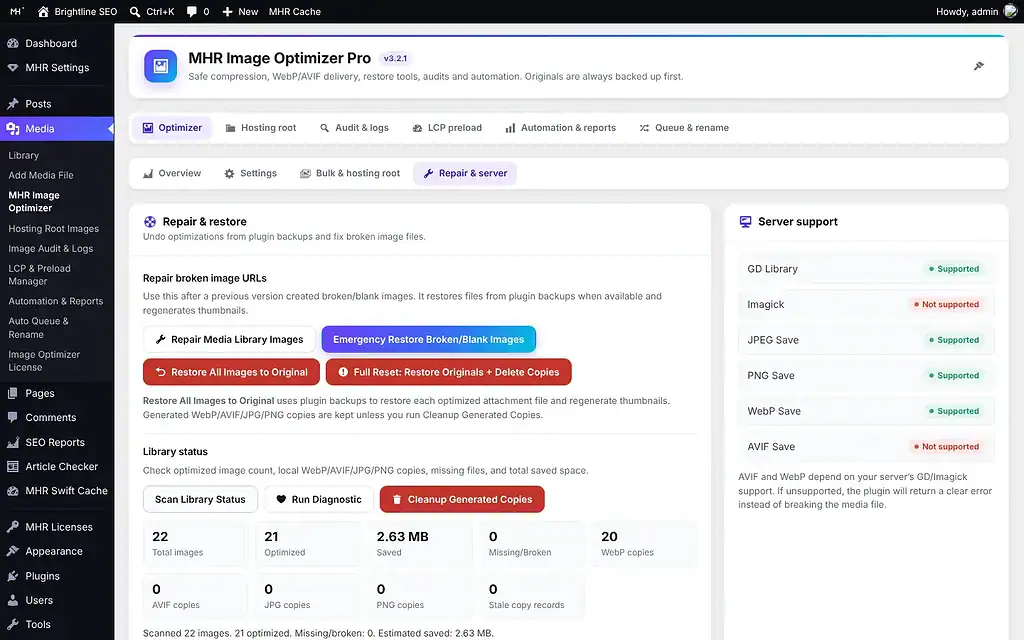
Task: Click the Brightline SEO site name
Action: tap(77, 12)
